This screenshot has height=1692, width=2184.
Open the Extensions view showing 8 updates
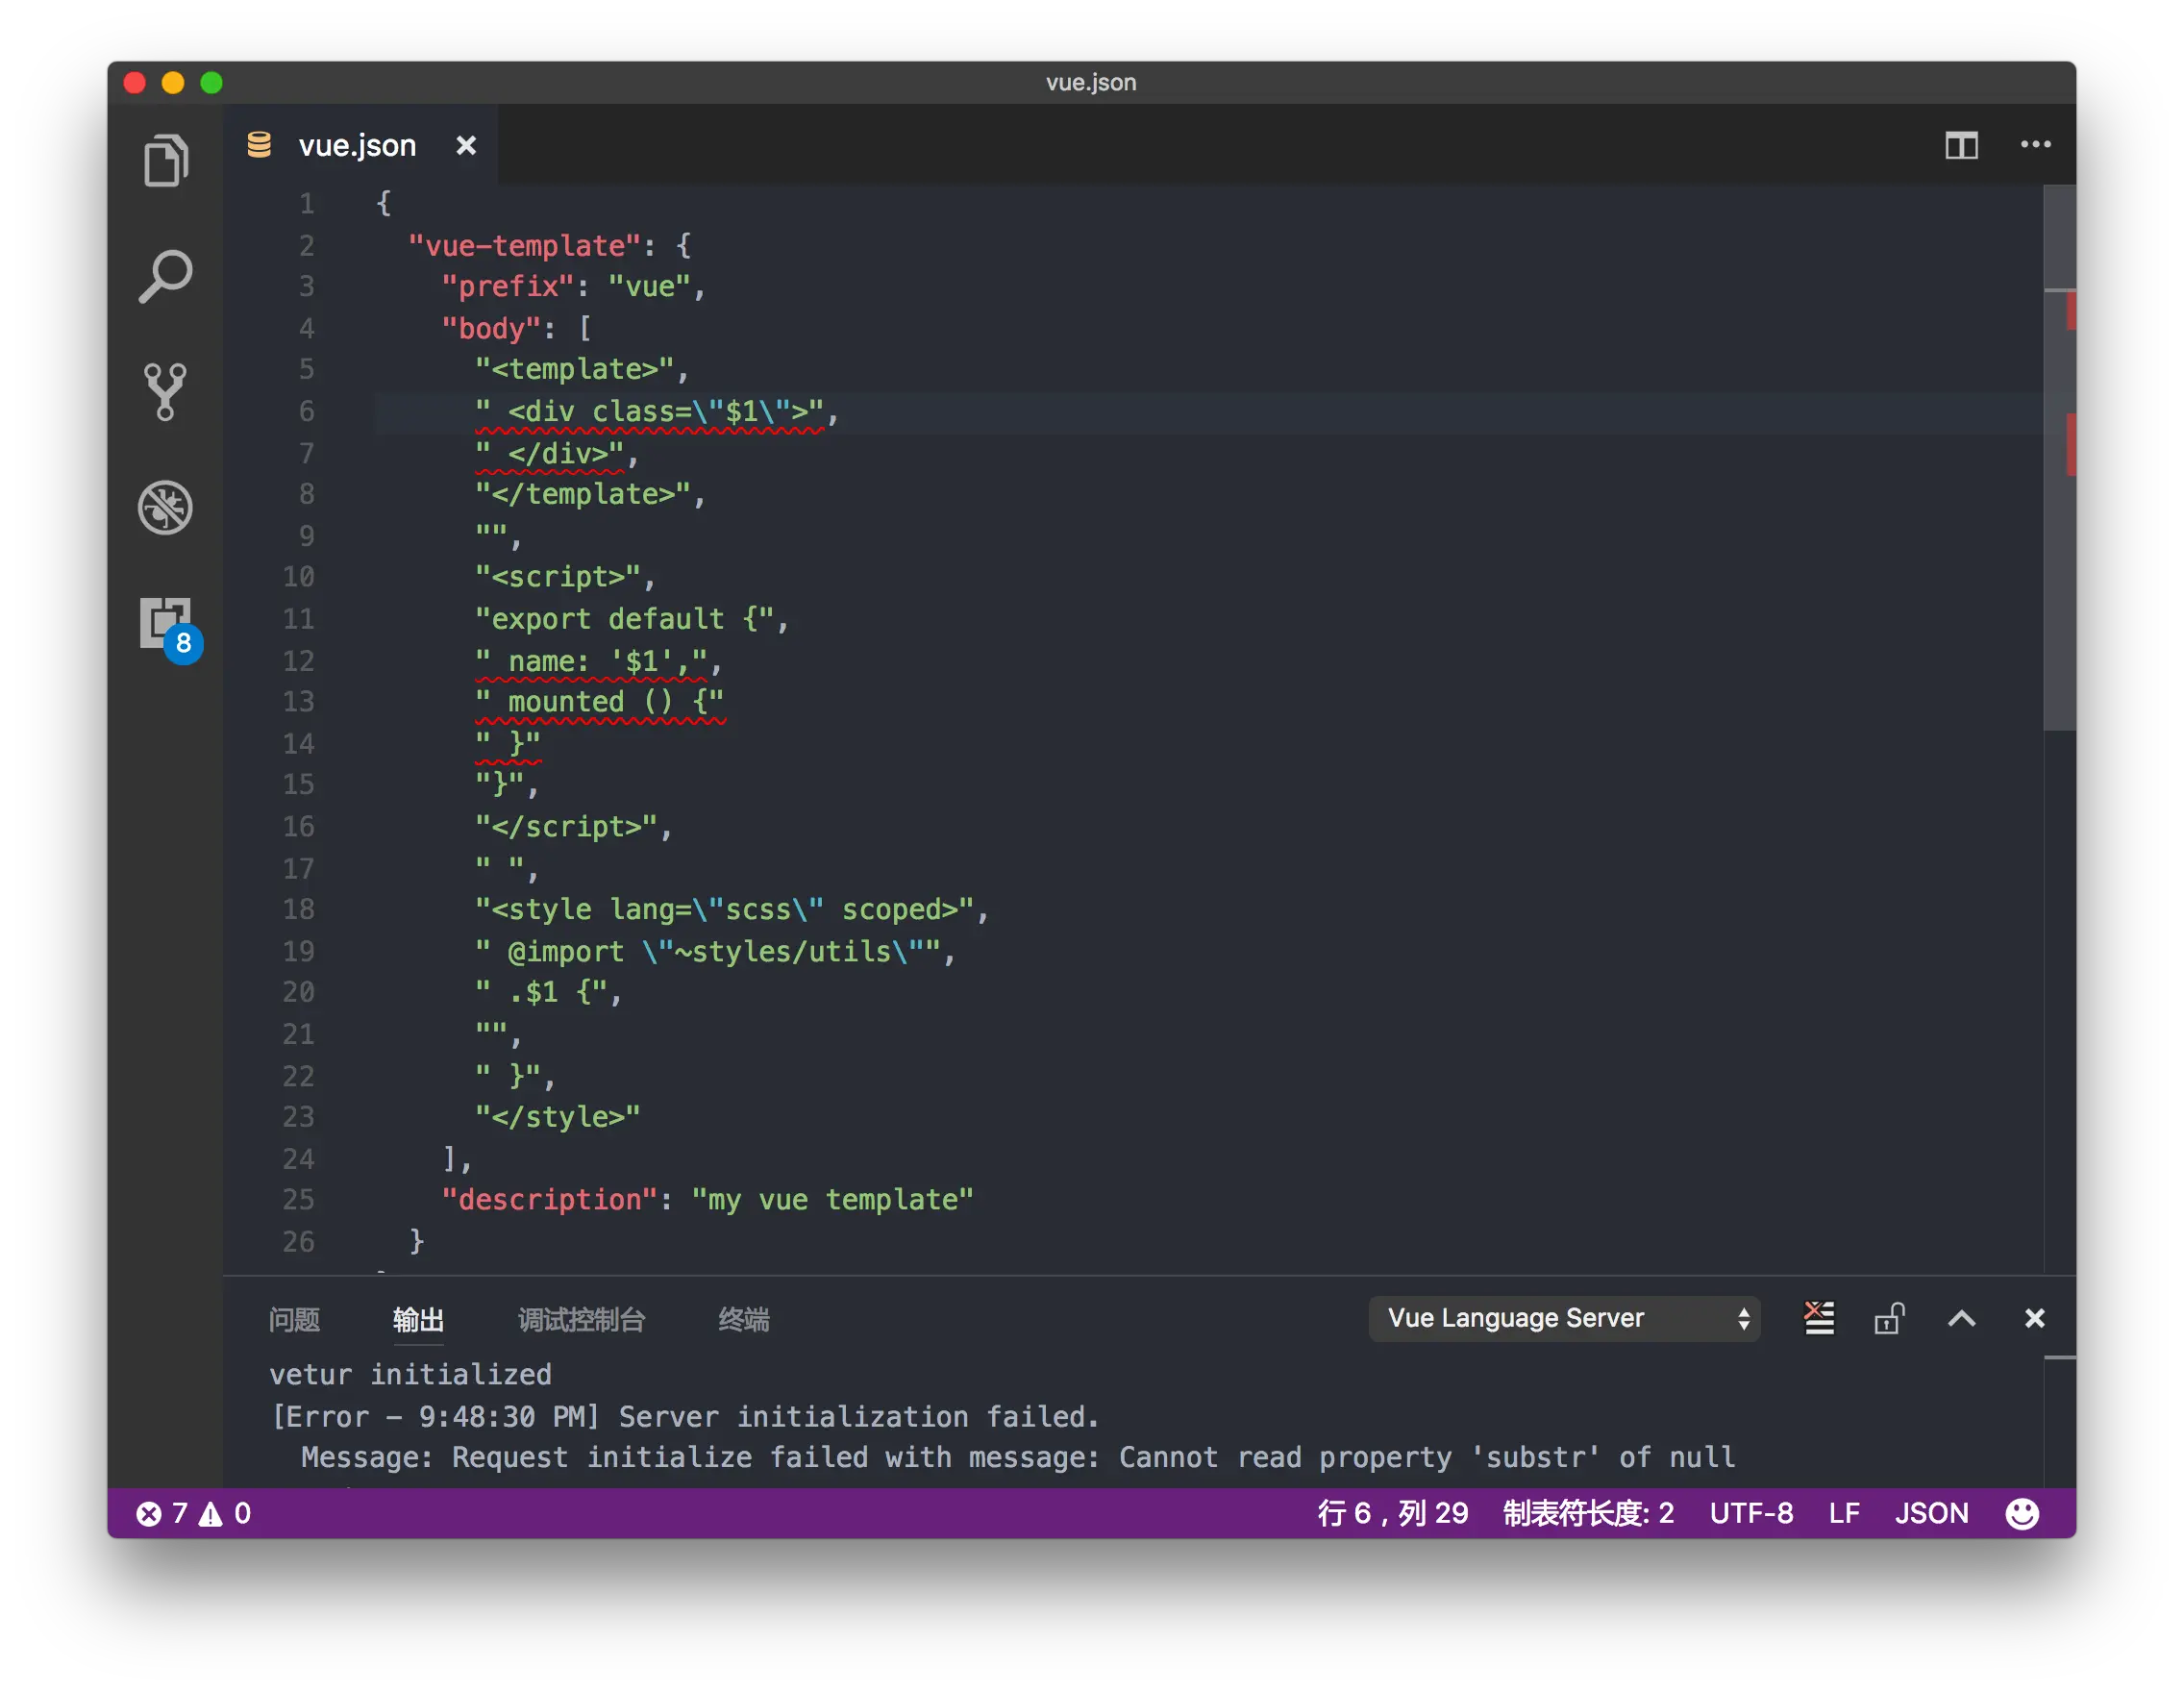[166, 622]
